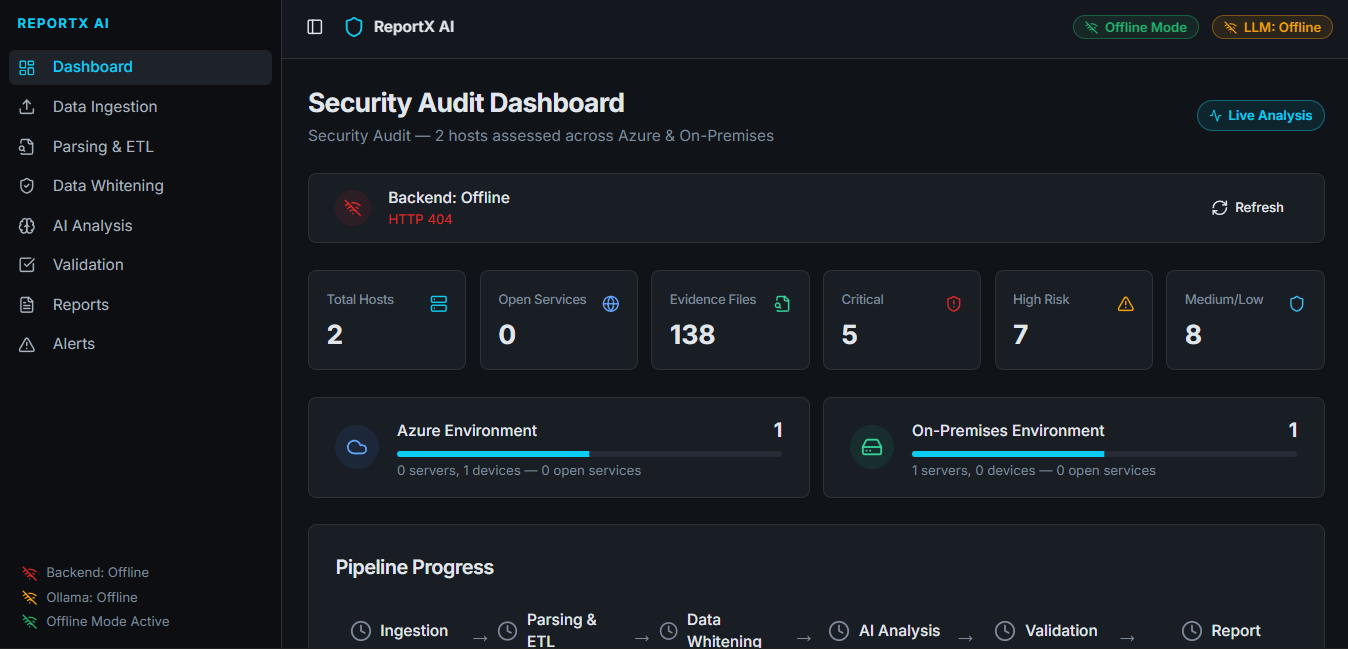The height and width of the screenshot is (649, 1348).
Task: Click the Dashboard grid icon in sidebar
Action: [x=27, y=67]
